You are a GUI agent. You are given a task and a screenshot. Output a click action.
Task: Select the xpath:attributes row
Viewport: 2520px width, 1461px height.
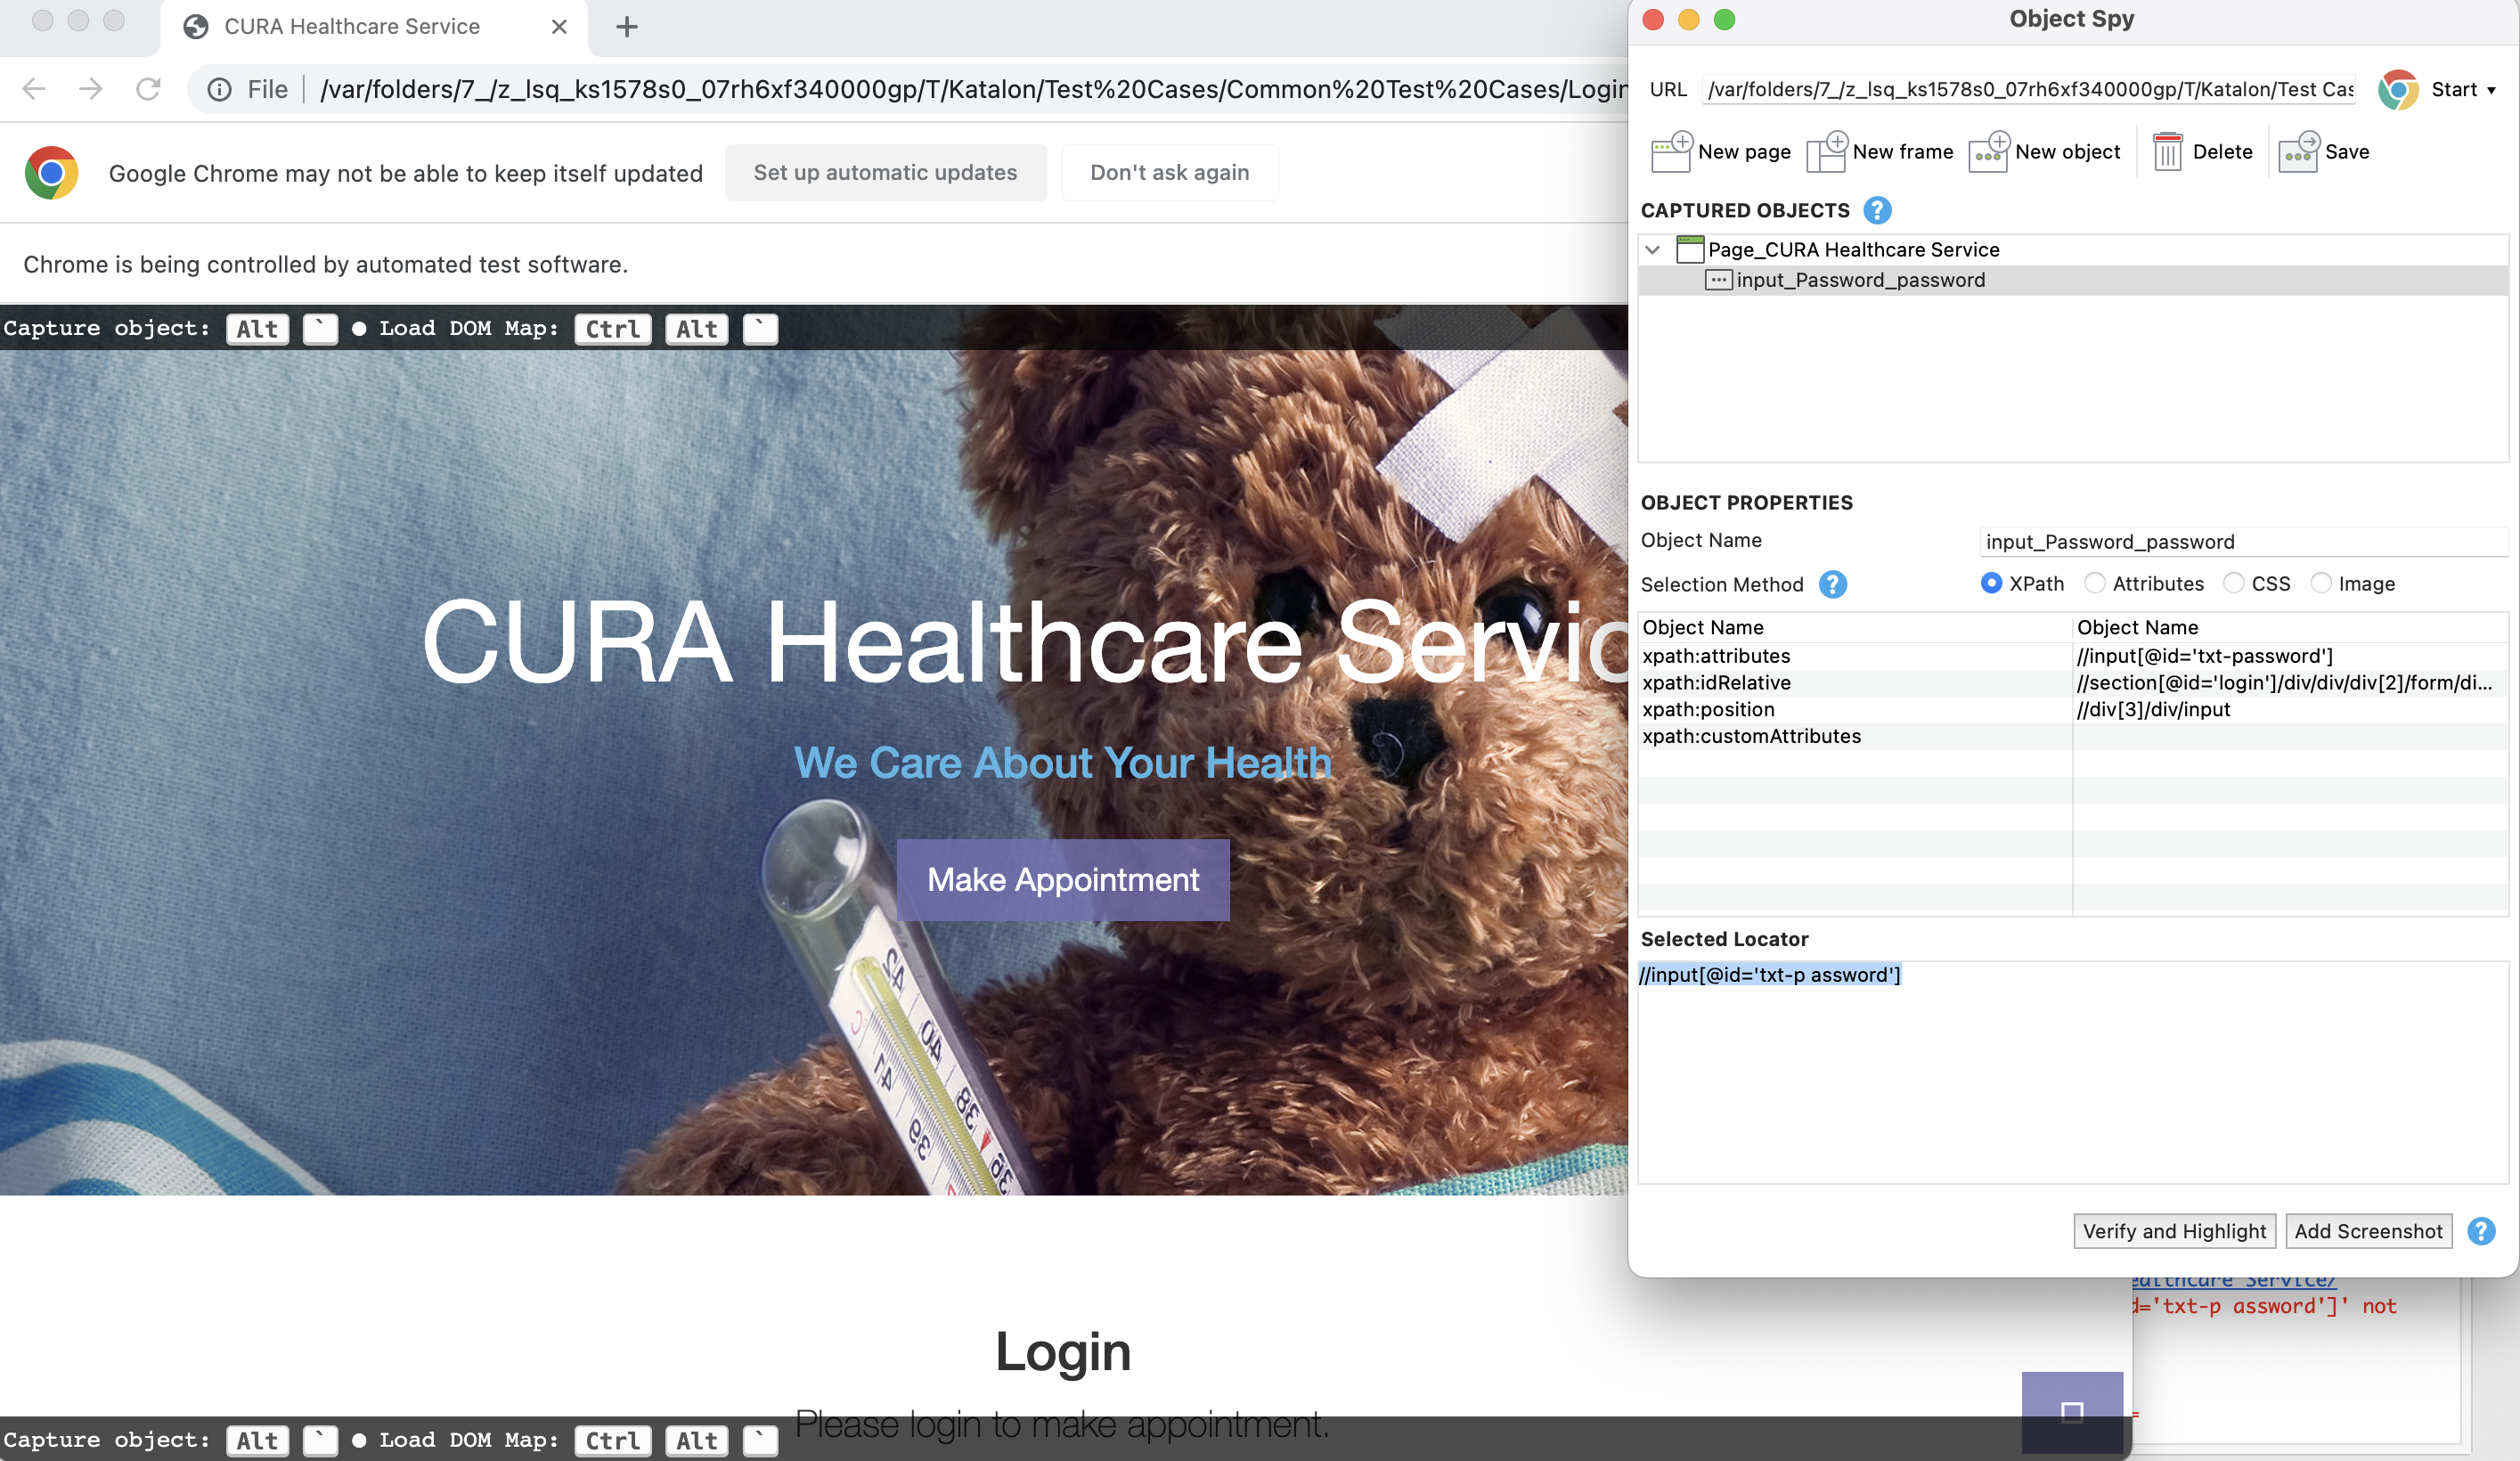[2072, 656]
